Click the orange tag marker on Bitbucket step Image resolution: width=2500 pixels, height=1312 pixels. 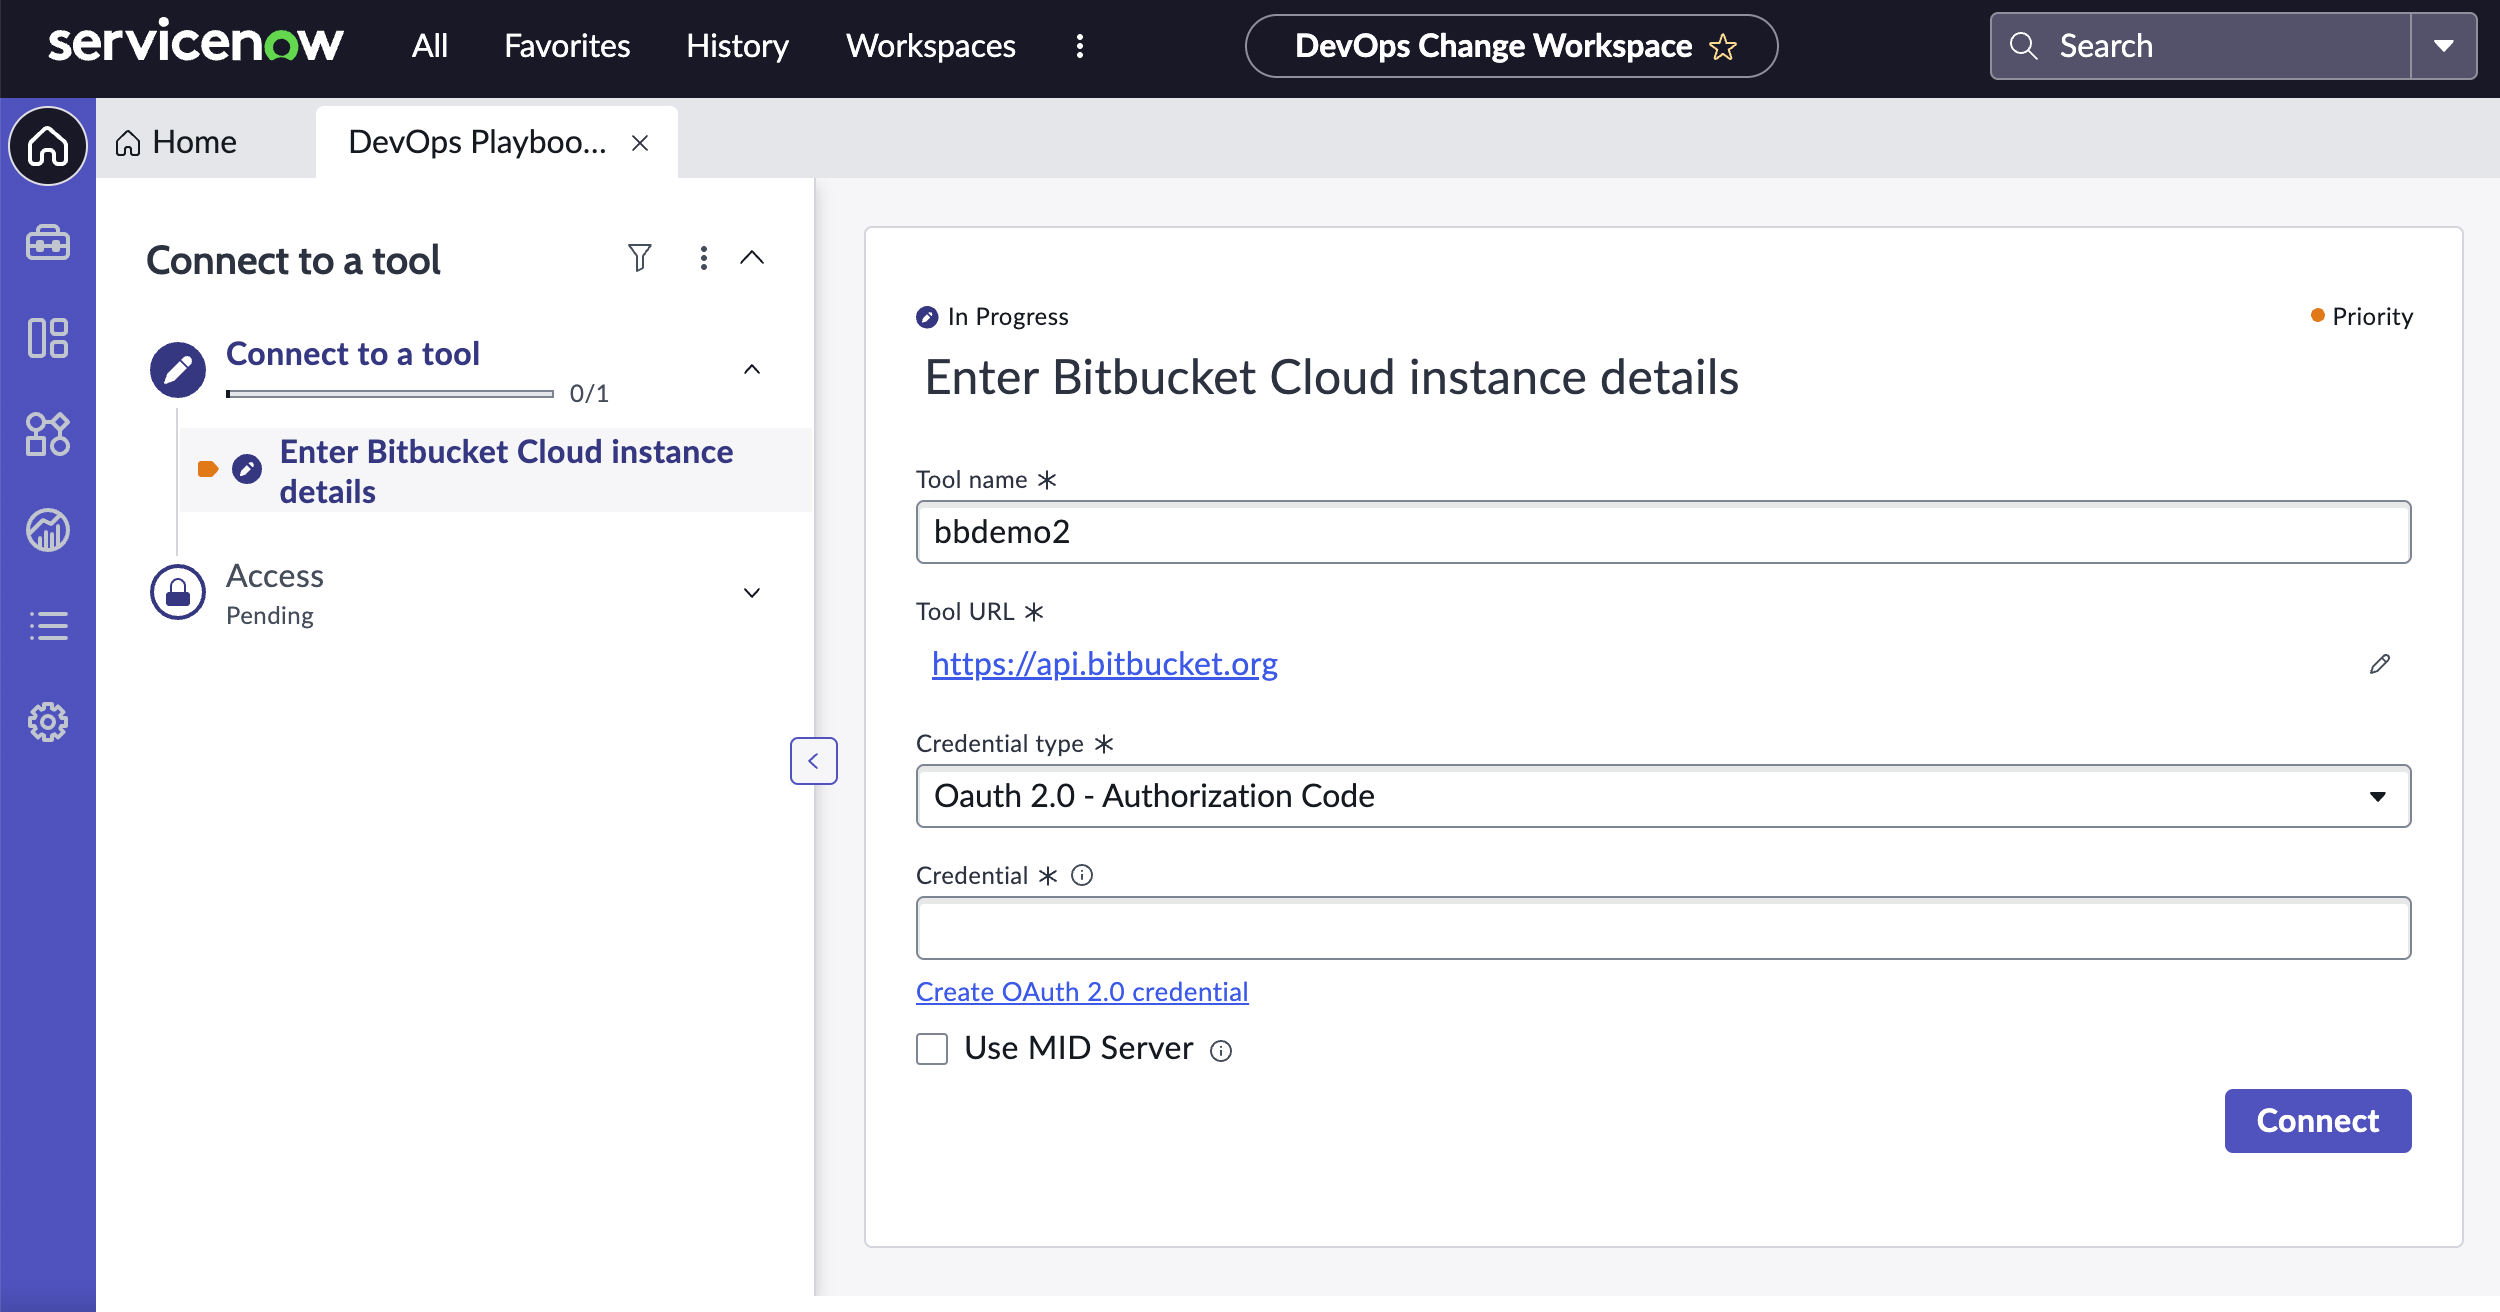[x=208, y=469]
